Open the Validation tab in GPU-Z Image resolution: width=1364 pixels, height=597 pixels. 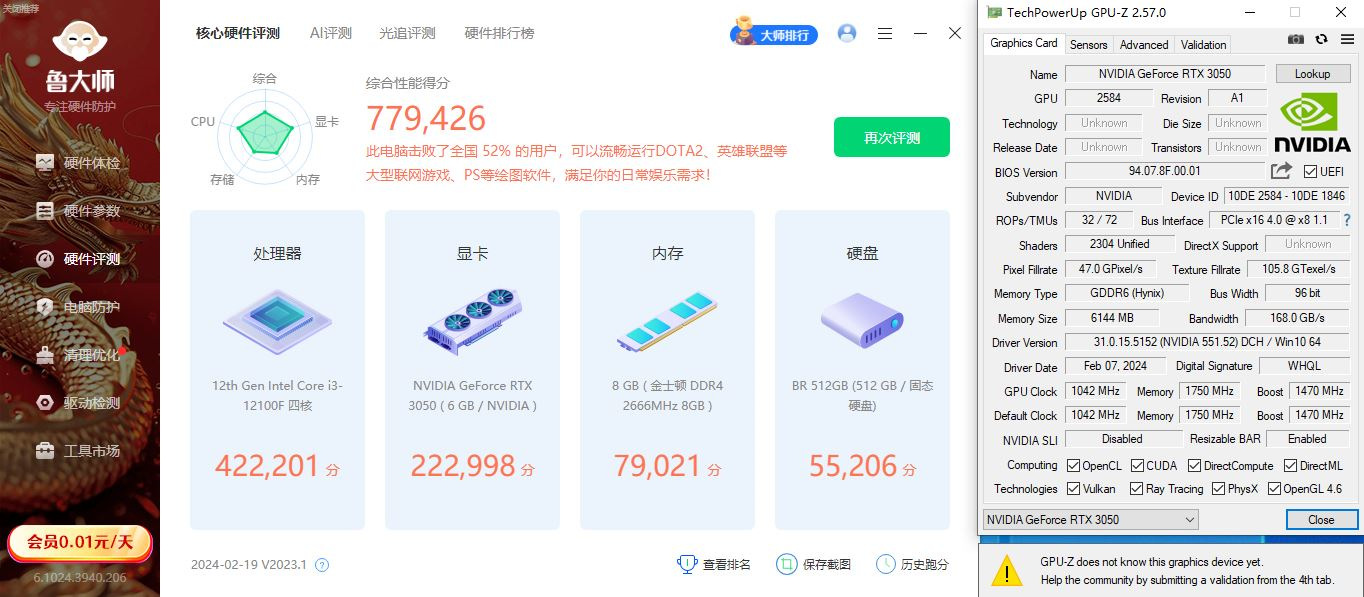pos(1203,44)
